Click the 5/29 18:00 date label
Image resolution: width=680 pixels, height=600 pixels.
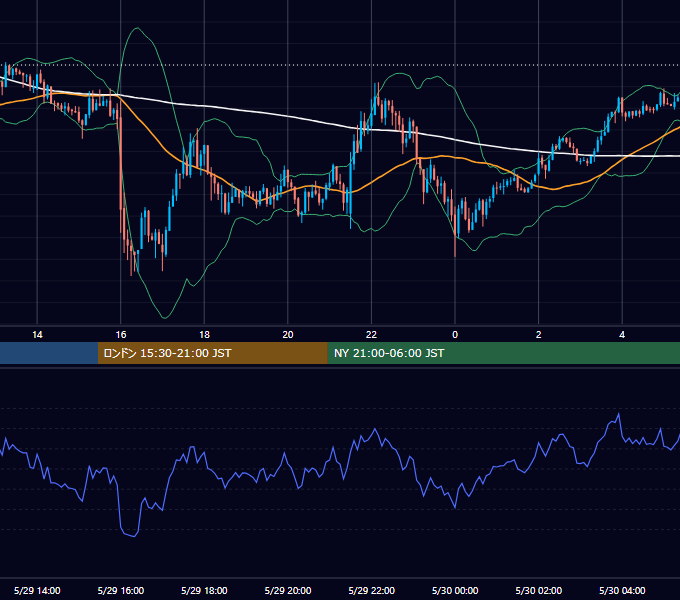point(204,590)
